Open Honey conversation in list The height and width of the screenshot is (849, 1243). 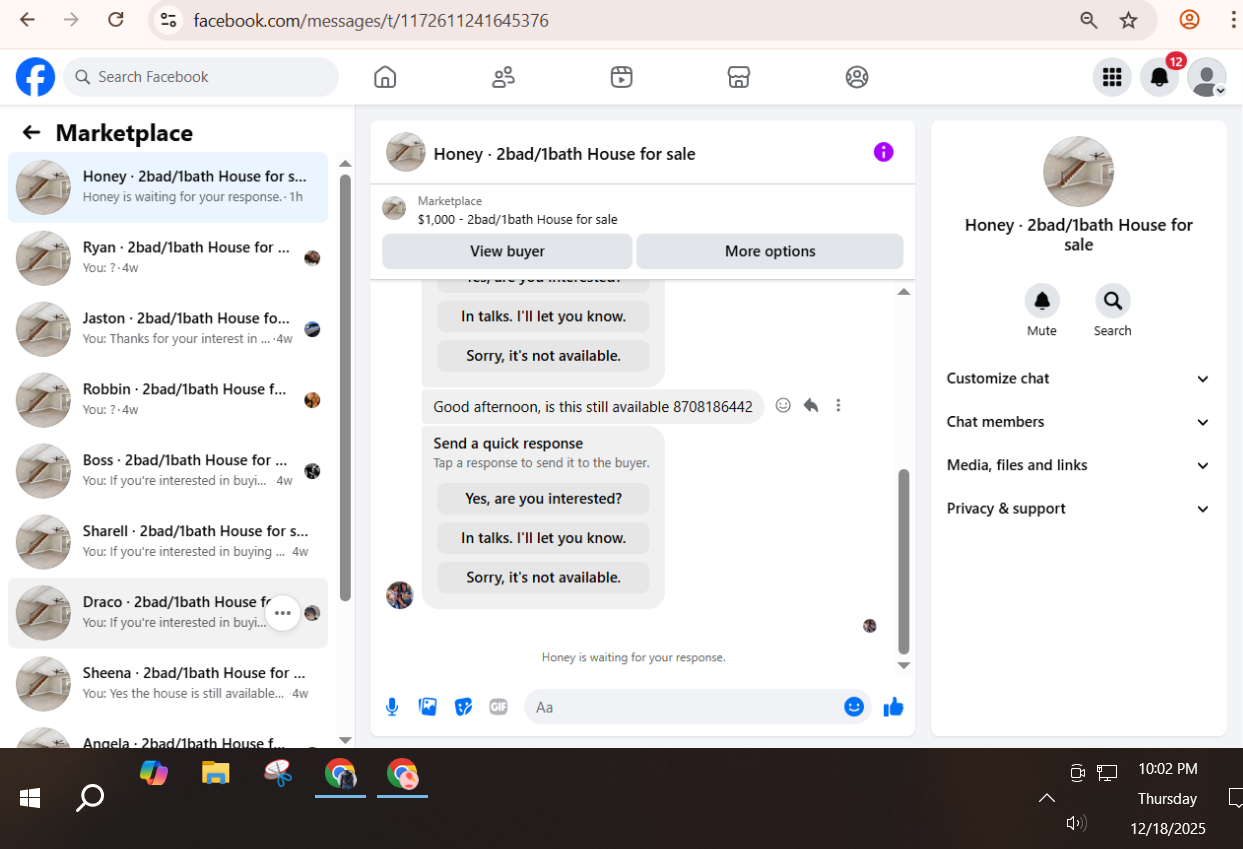168,187
